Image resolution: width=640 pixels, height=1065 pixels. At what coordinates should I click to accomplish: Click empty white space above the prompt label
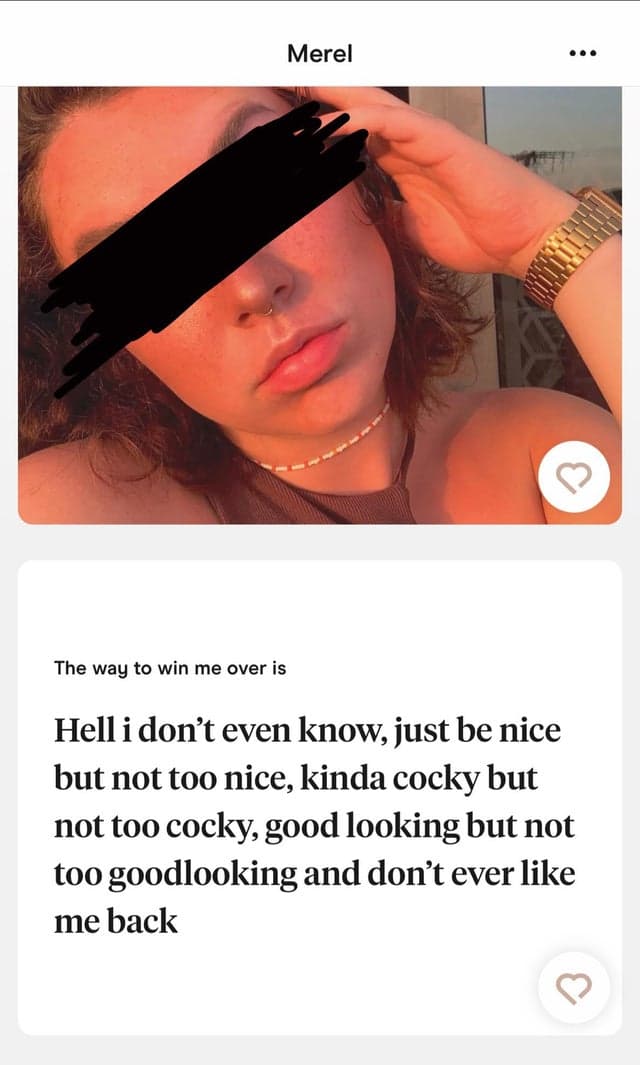(x=319, y=608)
